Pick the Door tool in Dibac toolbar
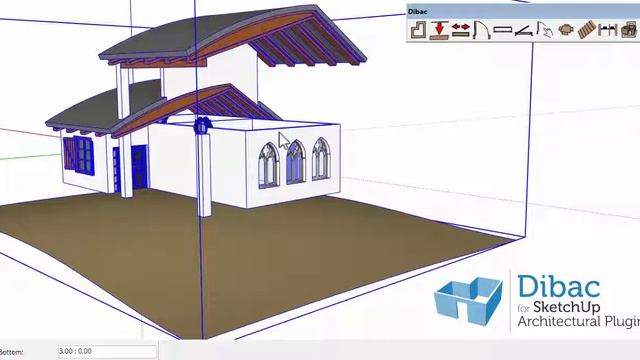 coord(482,30)
